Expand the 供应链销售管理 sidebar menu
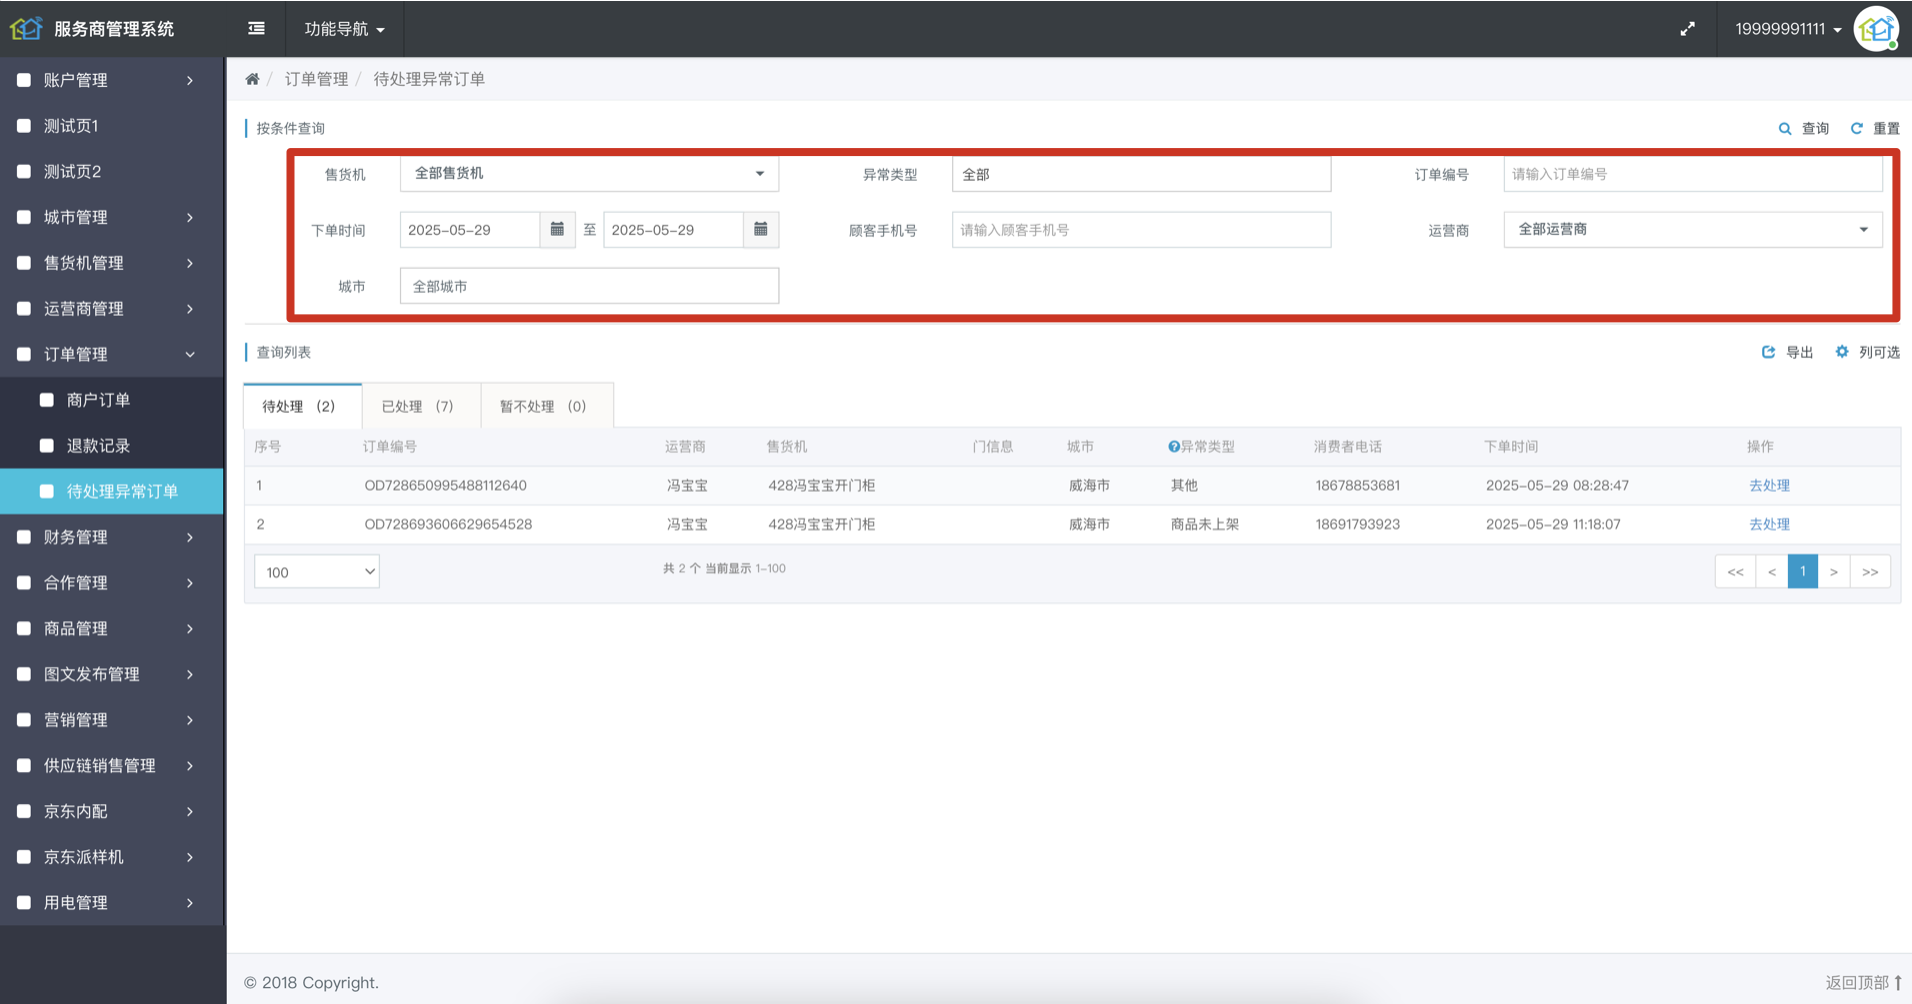This screenshot has height=1004, width=1912. pos(112,765)
